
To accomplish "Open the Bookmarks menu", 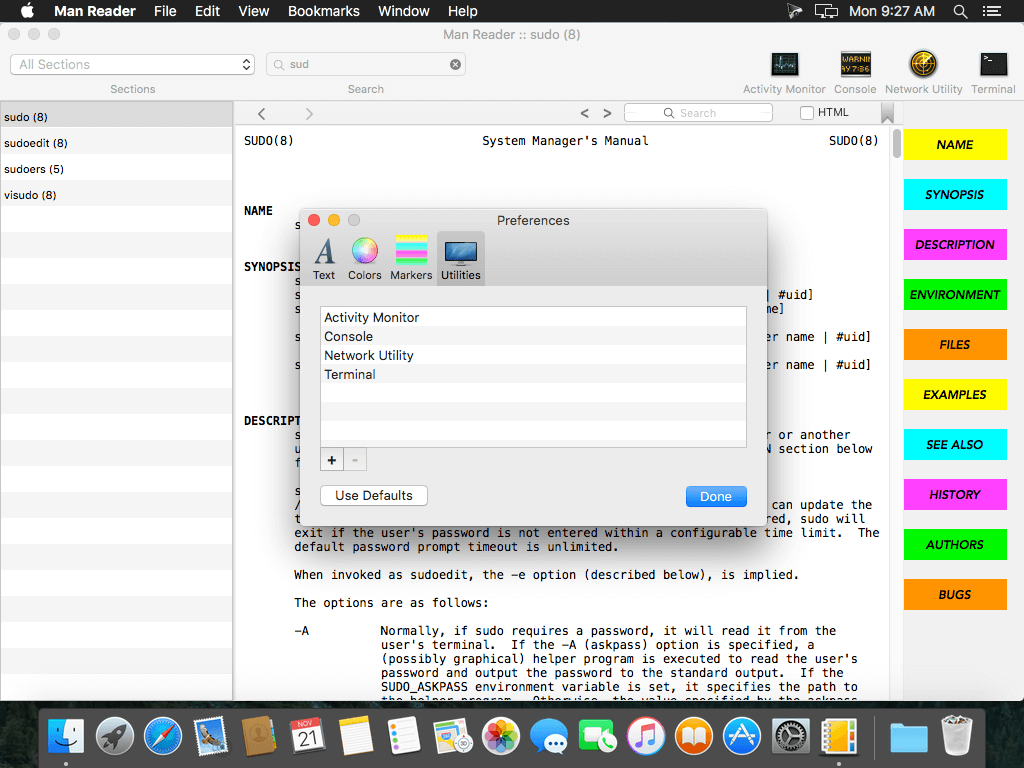I will (324, 11).
